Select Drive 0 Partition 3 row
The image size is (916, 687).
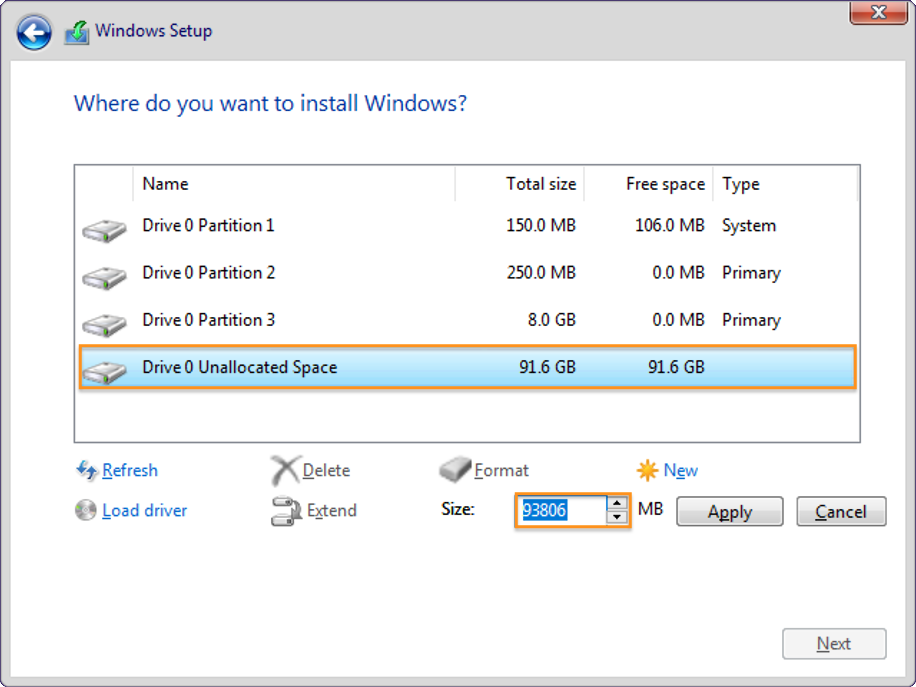pyautogui.click(x=467, y=321)
